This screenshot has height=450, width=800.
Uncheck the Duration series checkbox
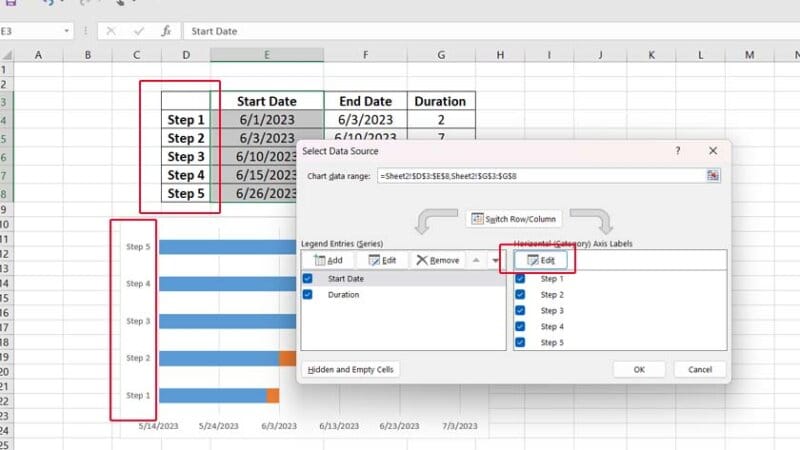[x=308, y=294]
